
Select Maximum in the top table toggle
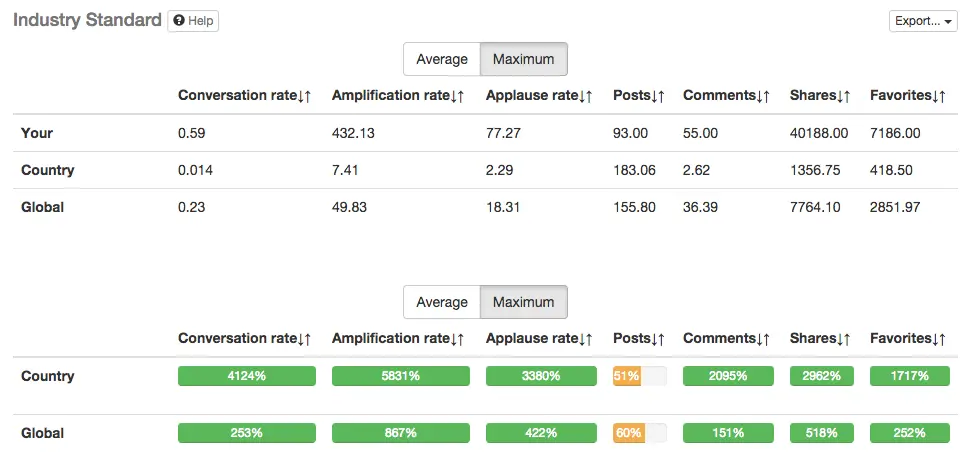coord(523,59)
